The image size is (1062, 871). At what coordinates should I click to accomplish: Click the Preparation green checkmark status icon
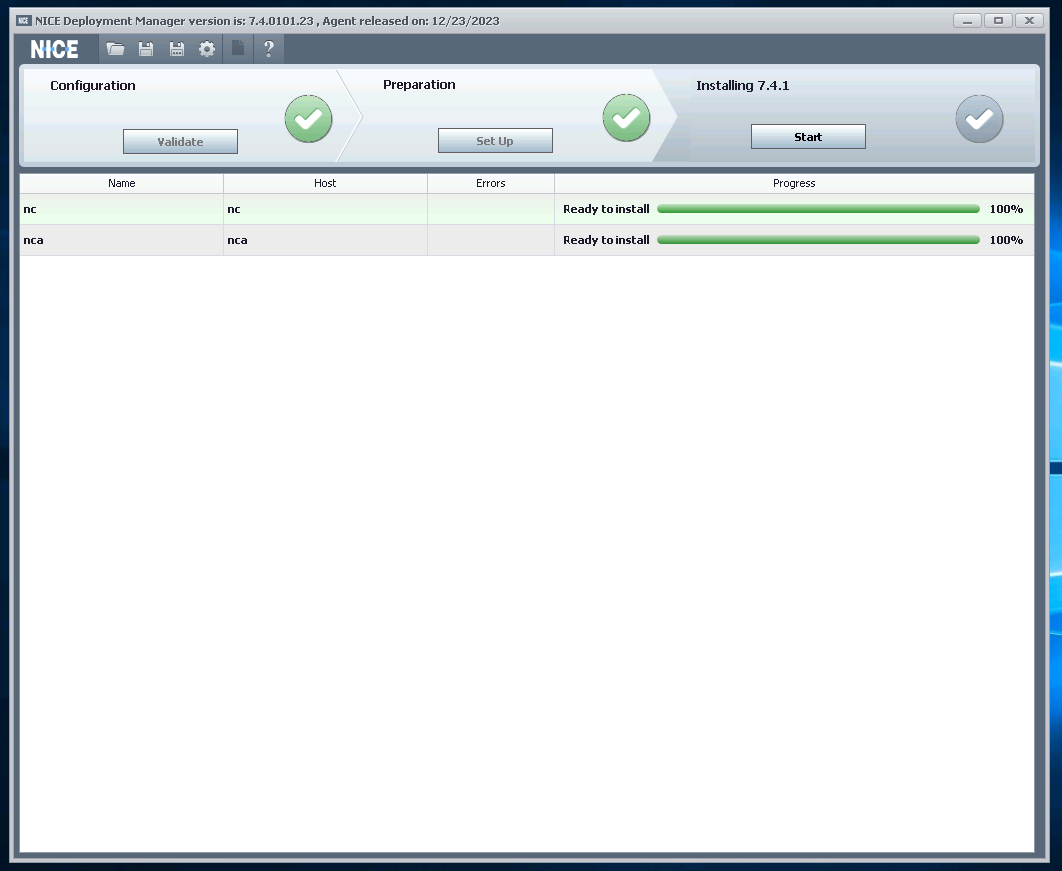[x=626, y=118]
